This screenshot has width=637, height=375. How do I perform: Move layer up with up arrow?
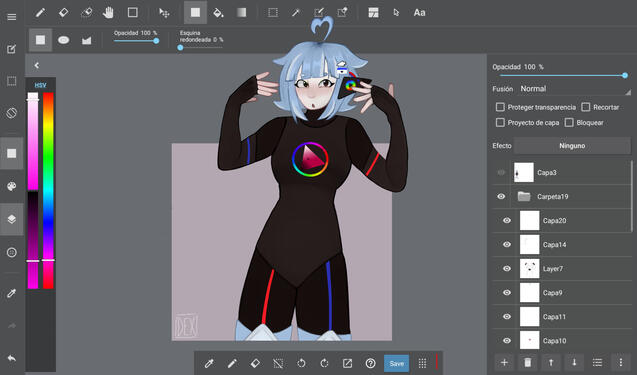[551, 362]
